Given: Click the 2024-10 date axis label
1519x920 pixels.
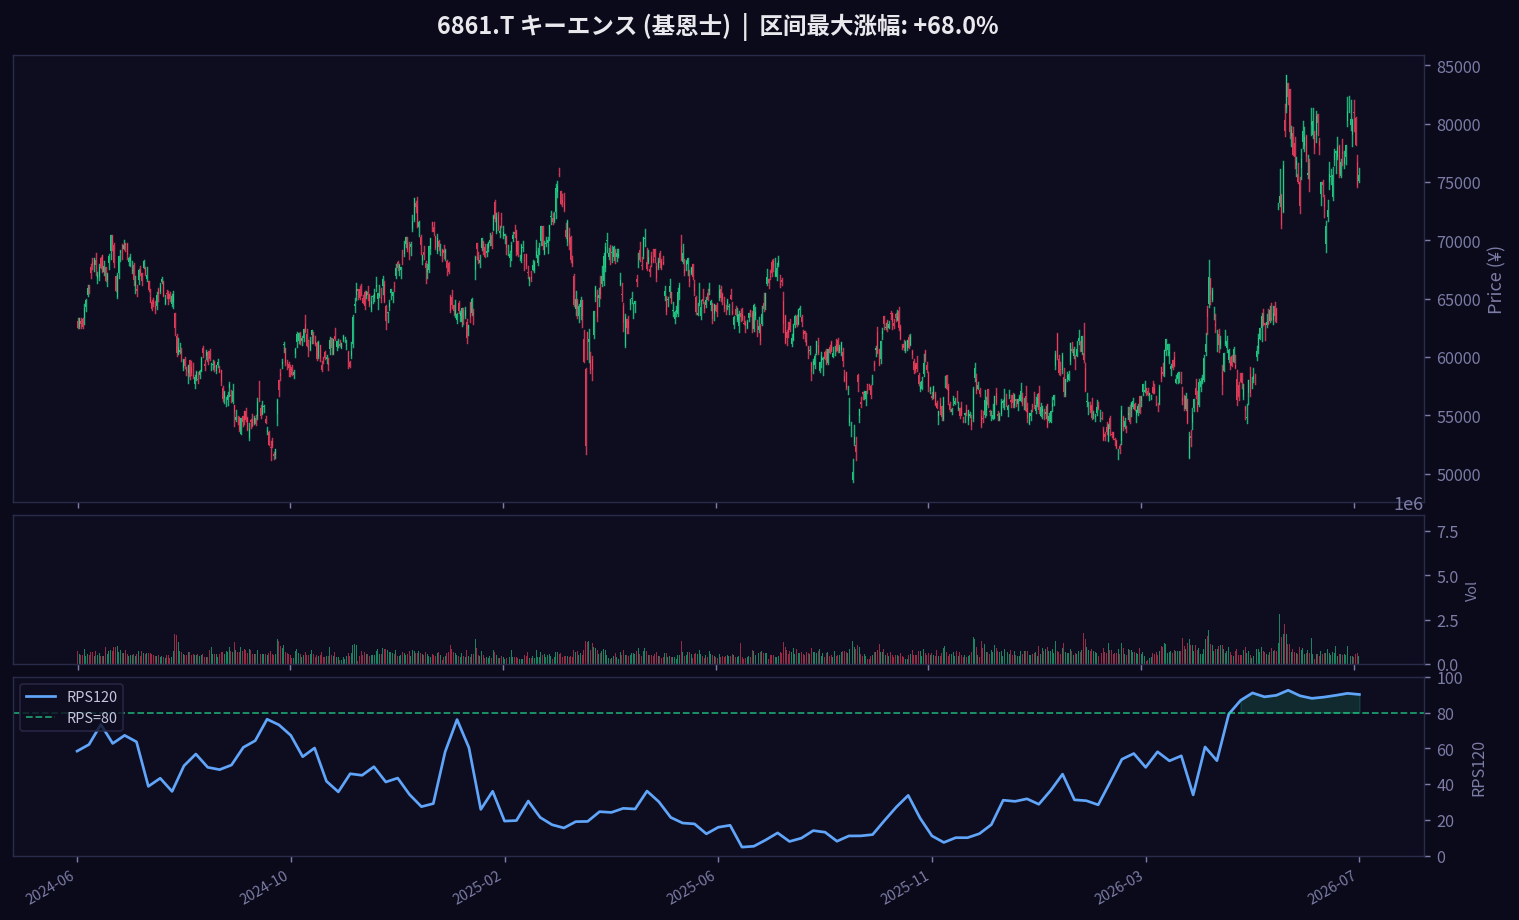Looking at the screenshot, I should coord(264,887).
